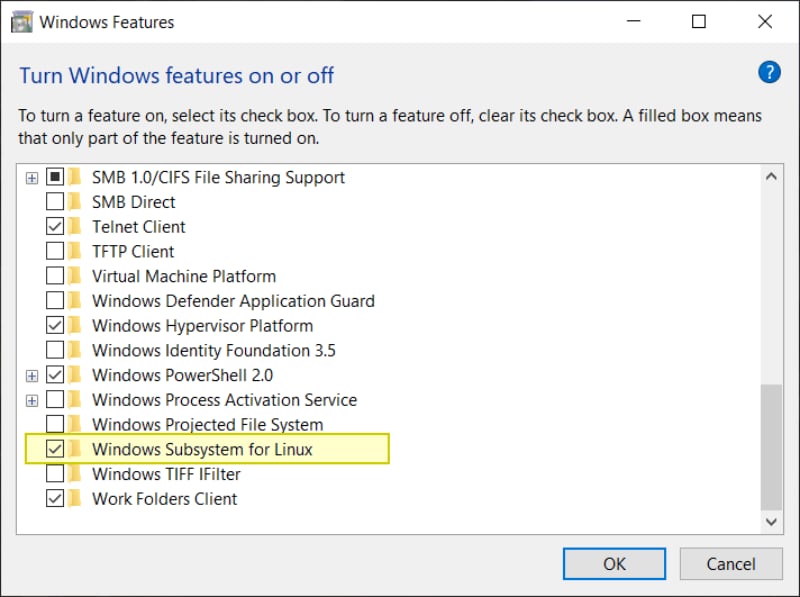The height and width of the screenshot is (597, 800).
Task: Expand Windows PowerShell 2.0
Action: point(31,375)
